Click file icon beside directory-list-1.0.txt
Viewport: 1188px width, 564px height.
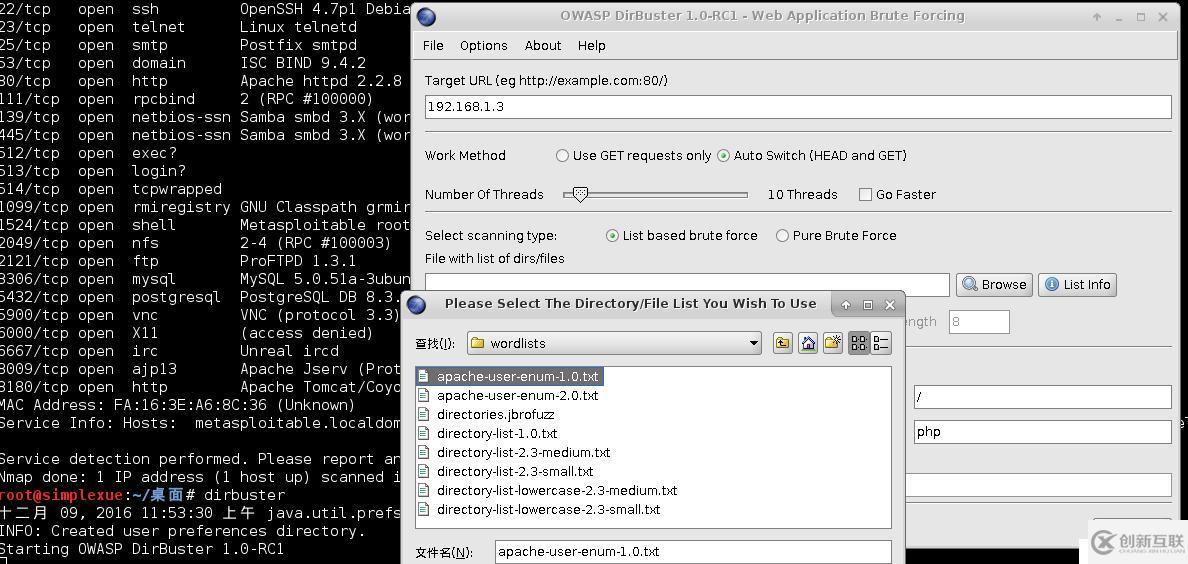(x=424, y=434)
